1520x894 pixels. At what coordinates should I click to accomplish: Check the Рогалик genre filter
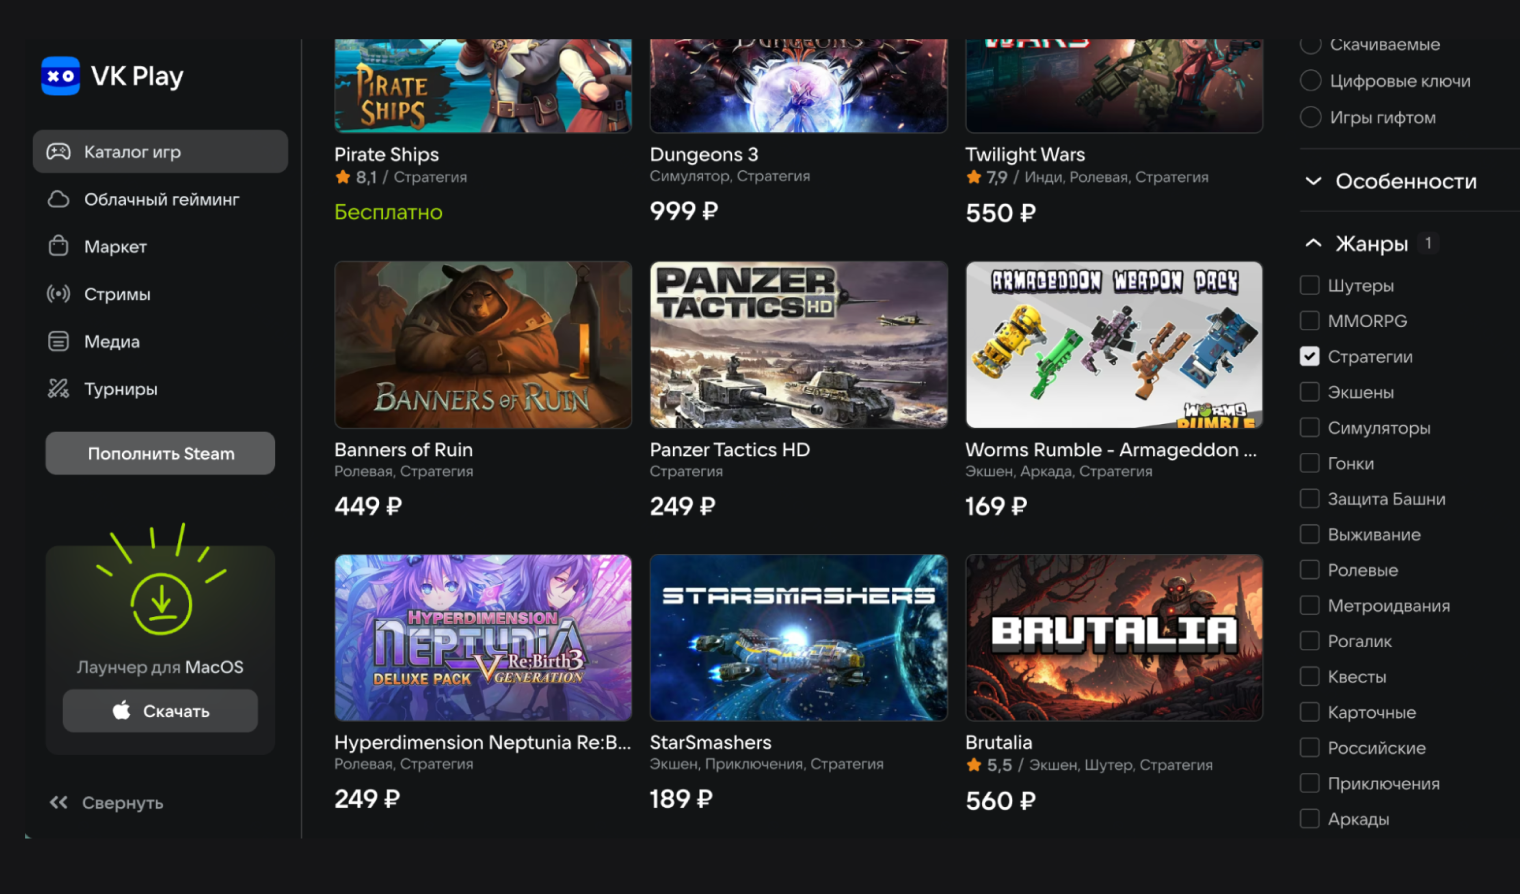point(1309,641)
